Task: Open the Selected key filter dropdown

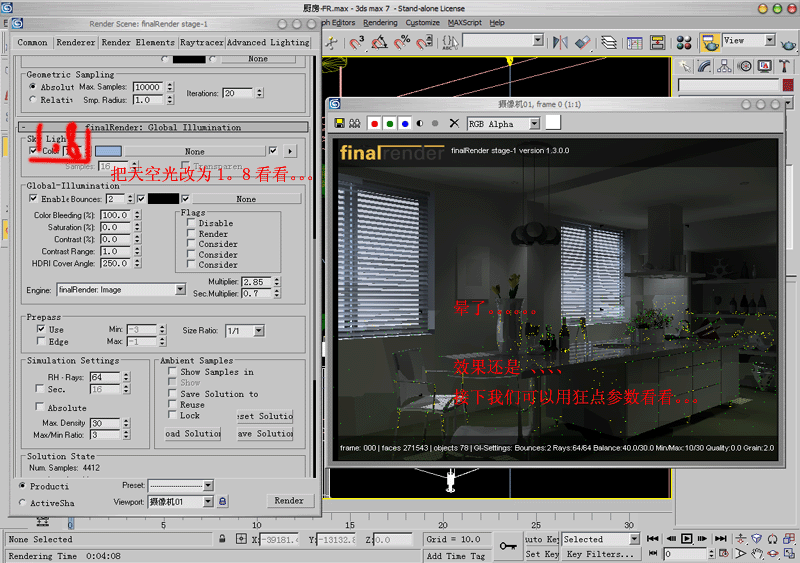Action: (601, 539)
